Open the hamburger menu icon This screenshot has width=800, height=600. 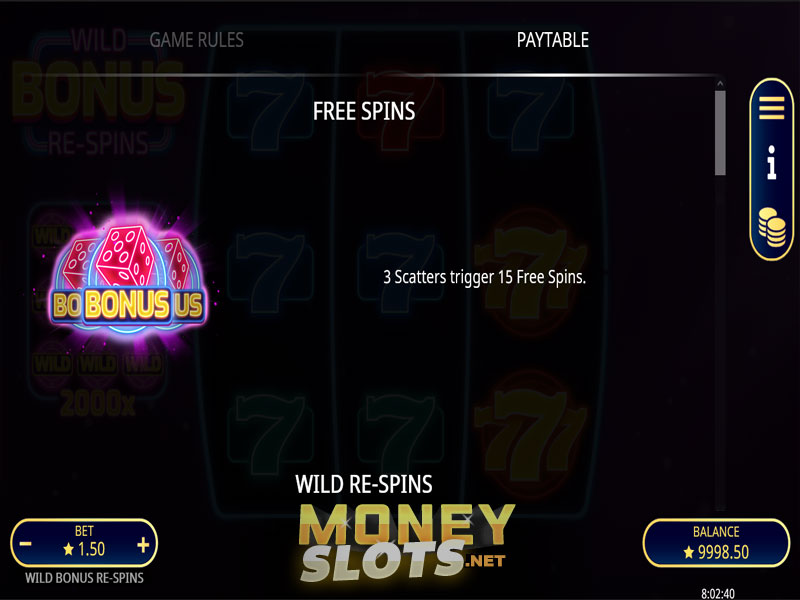(771, 108)
